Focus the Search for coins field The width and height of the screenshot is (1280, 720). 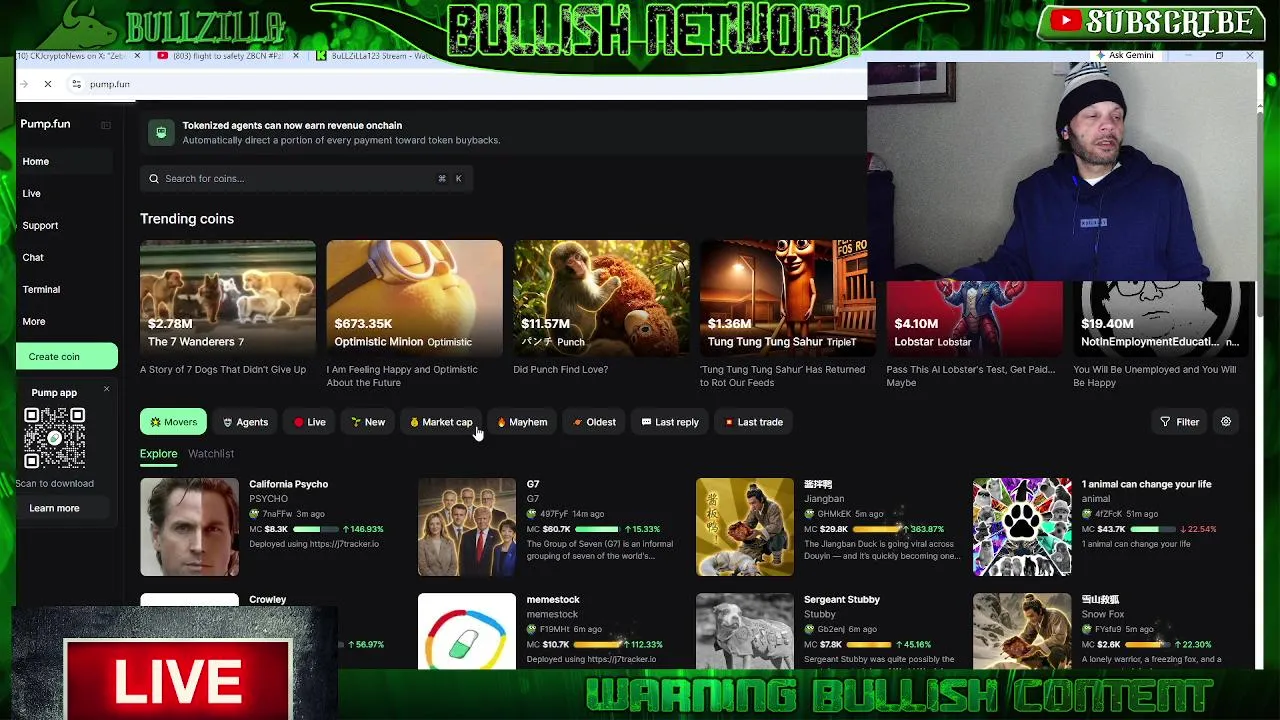[x=306, y=179]
